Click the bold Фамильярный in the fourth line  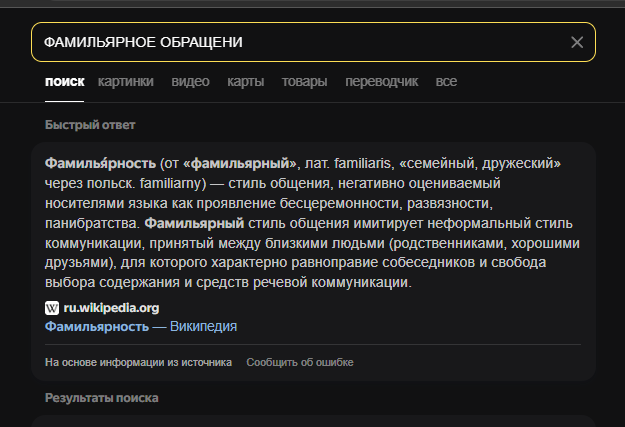pyautogui.click(x=194, y=223)
